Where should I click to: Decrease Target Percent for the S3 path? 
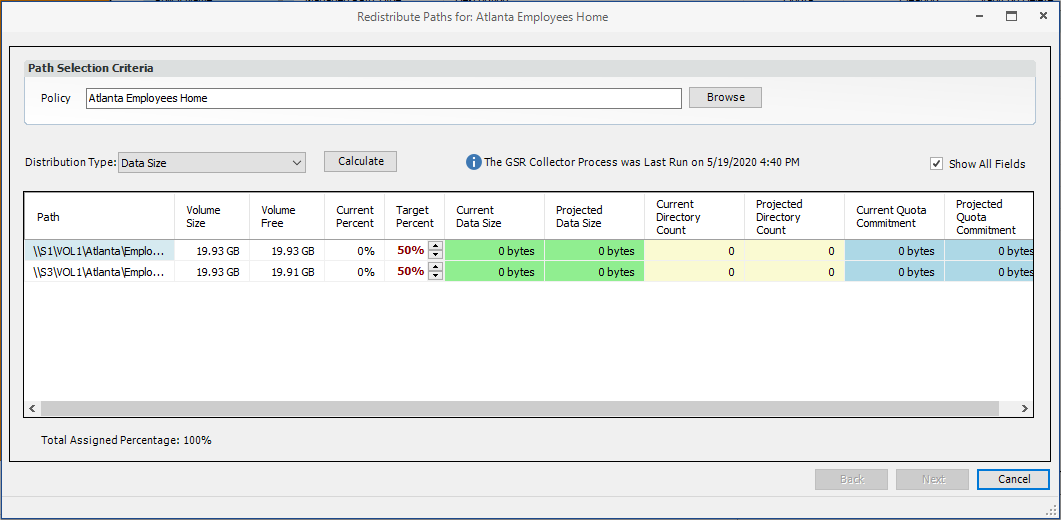(x=436, y=276)
